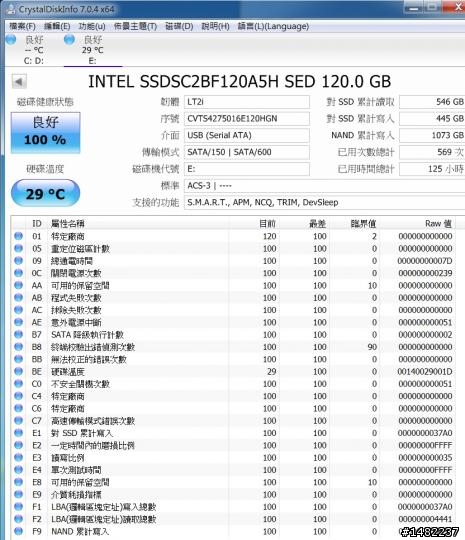This screenshot has height=540, width=465.
Task: Click the CrystalDiskInfo title bar app icon
Action: [11, 9]
